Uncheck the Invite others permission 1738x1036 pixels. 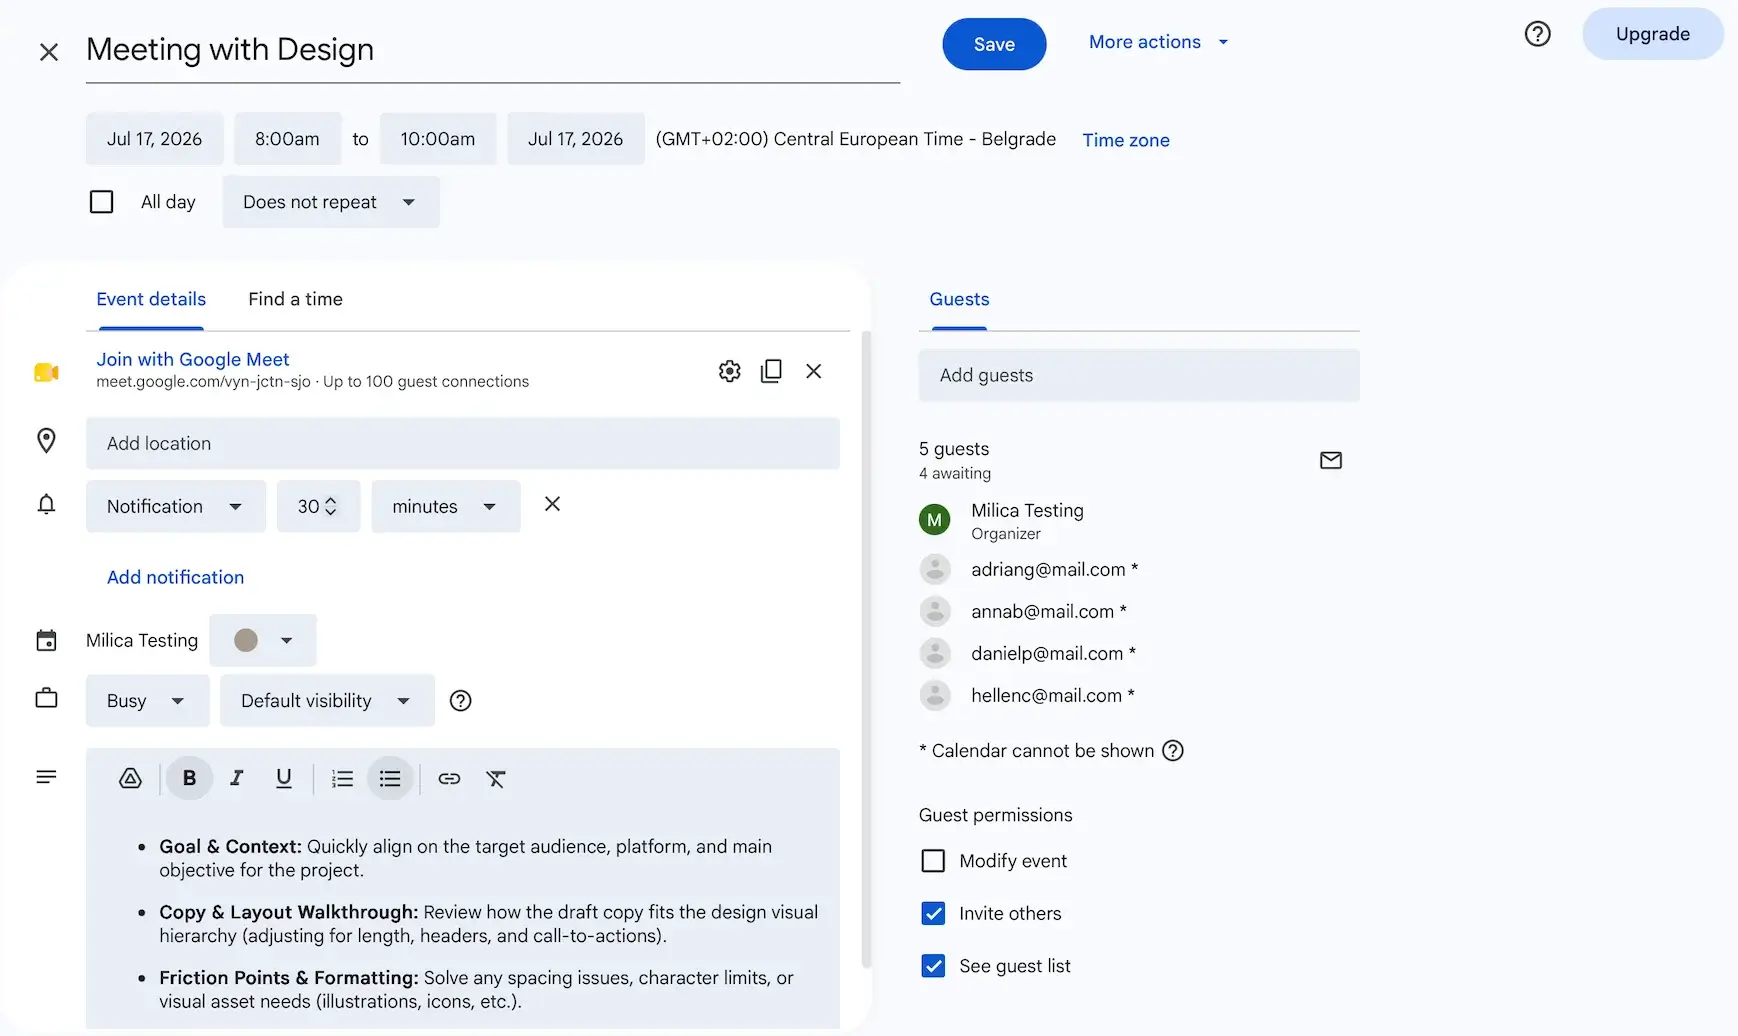933,913
